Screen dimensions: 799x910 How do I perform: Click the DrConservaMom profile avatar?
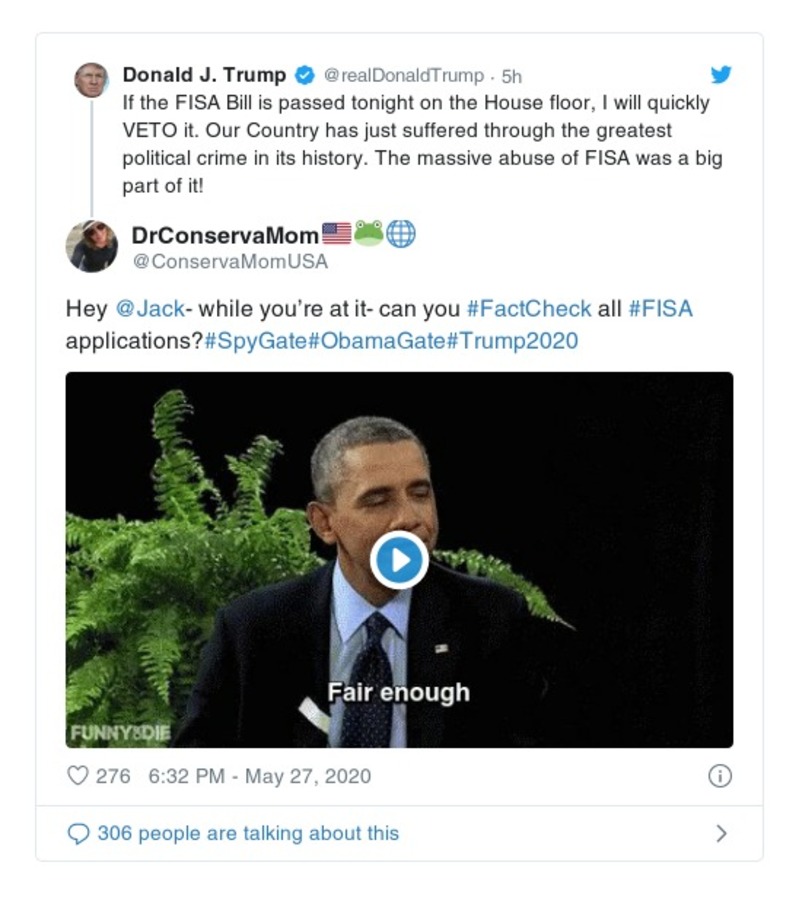coord(92,246)
